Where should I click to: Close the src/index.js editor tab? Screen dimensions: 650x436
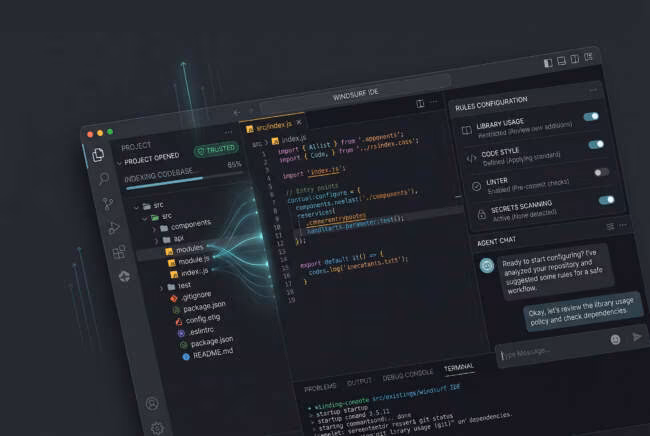299,123
